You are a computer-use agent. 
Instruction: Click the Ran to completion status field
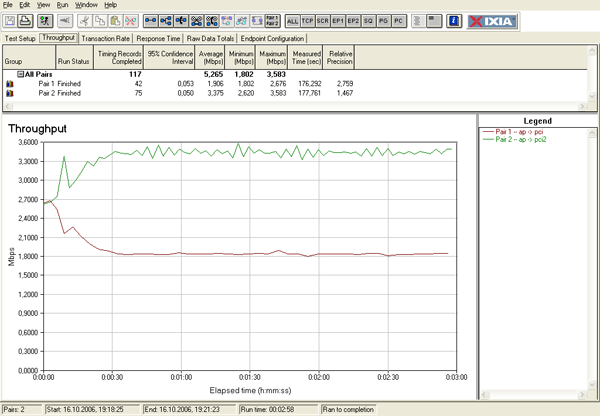tap(349, 409)
